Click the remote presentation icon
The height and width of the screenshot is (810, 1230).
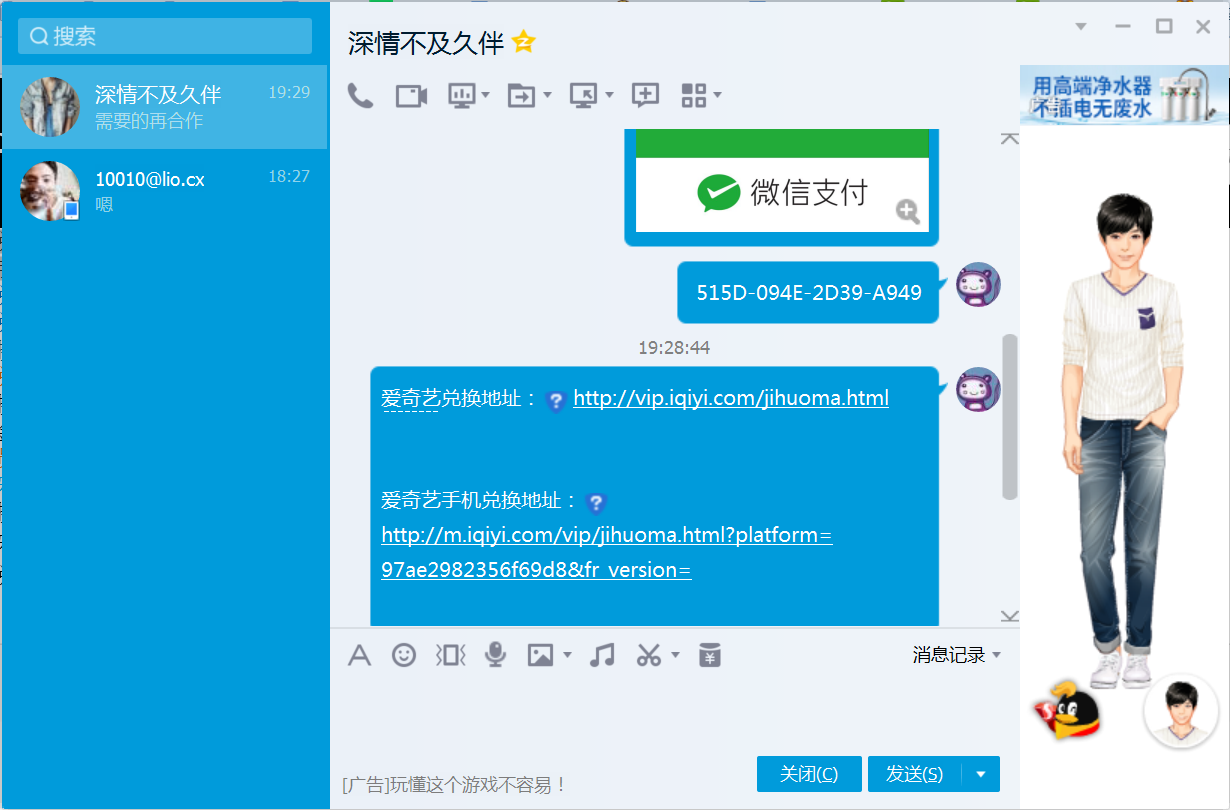pyautogui.click(x=461, y=95)
